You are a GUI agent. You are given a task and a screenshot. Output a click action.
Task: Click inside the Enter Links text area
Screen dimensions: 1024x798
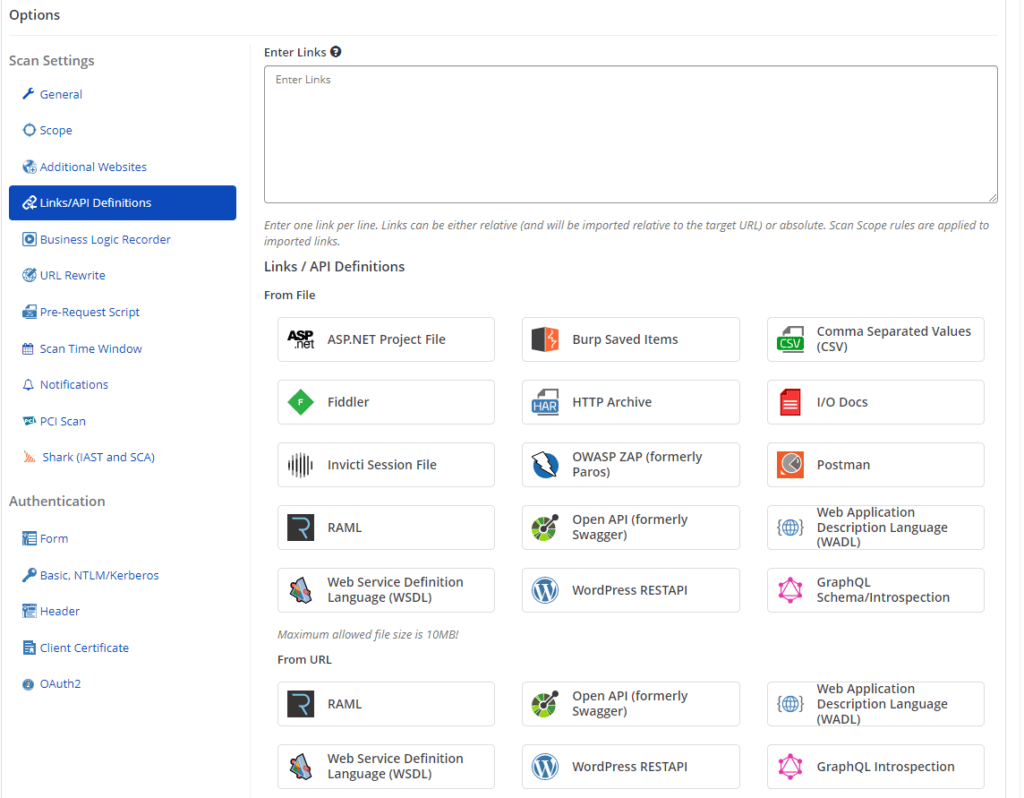coord(630,135)
